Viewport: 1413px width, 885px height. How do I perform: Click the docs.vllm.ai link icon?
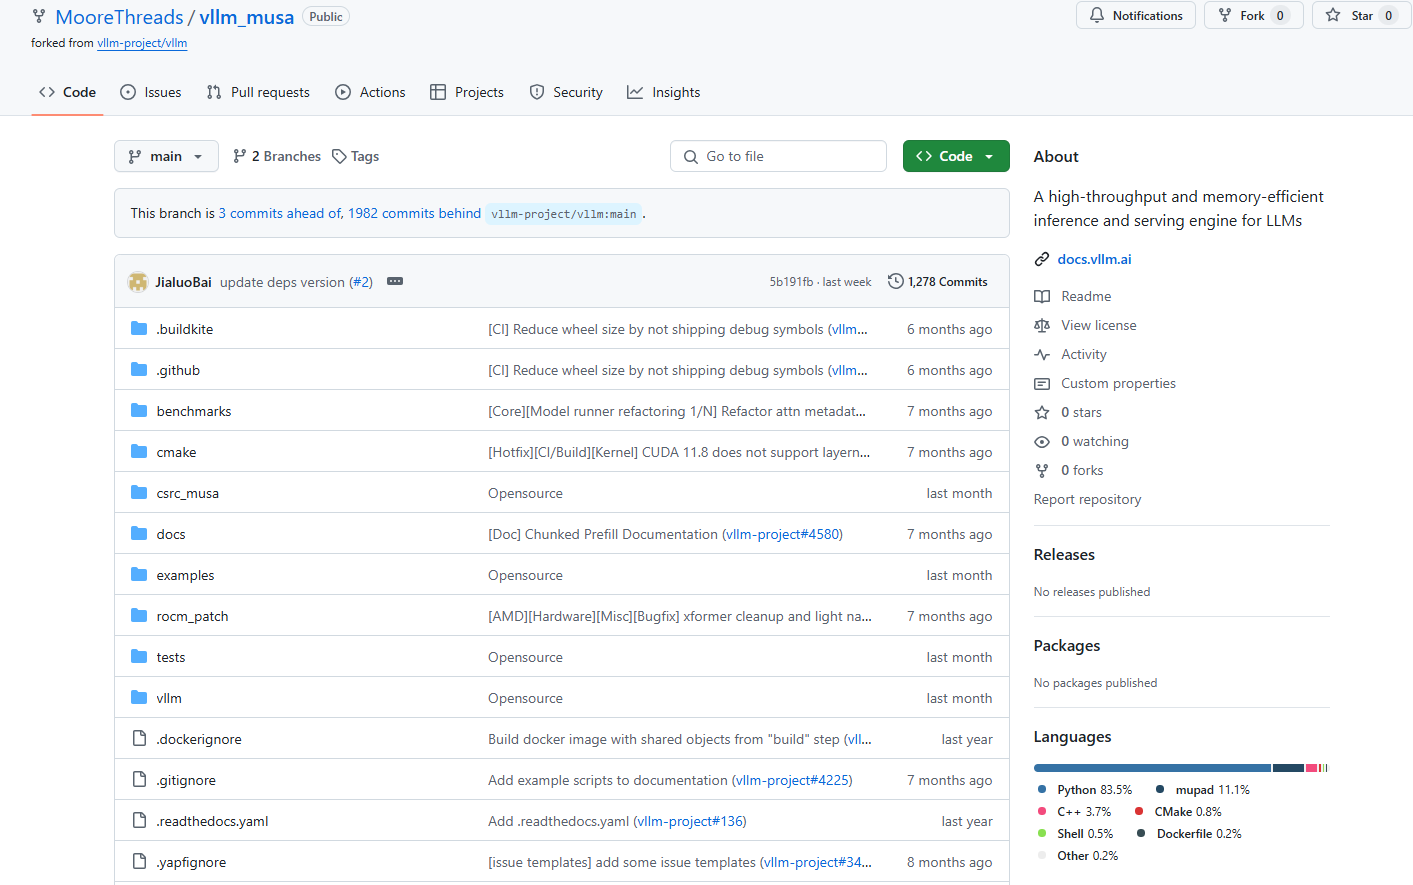(x=1042, y=259)
